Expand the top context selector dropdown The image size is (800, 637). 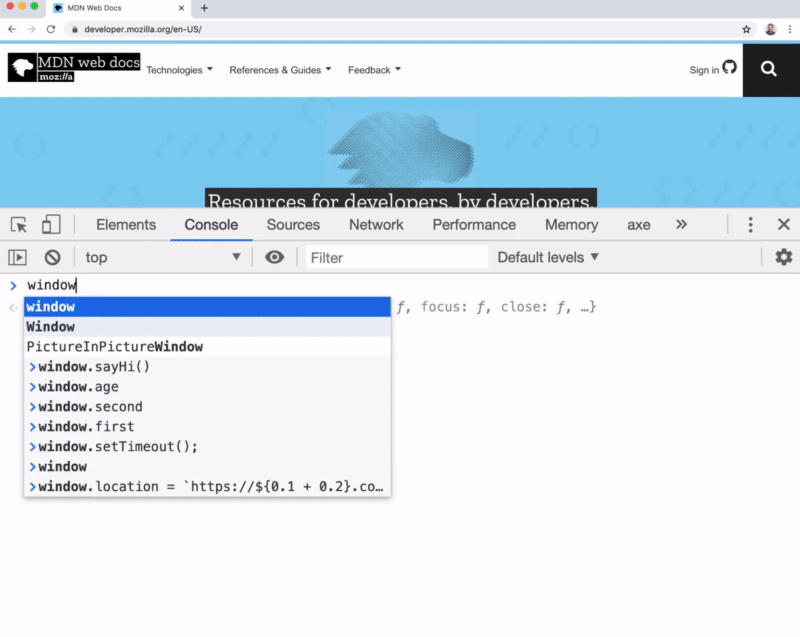(163, 257)
